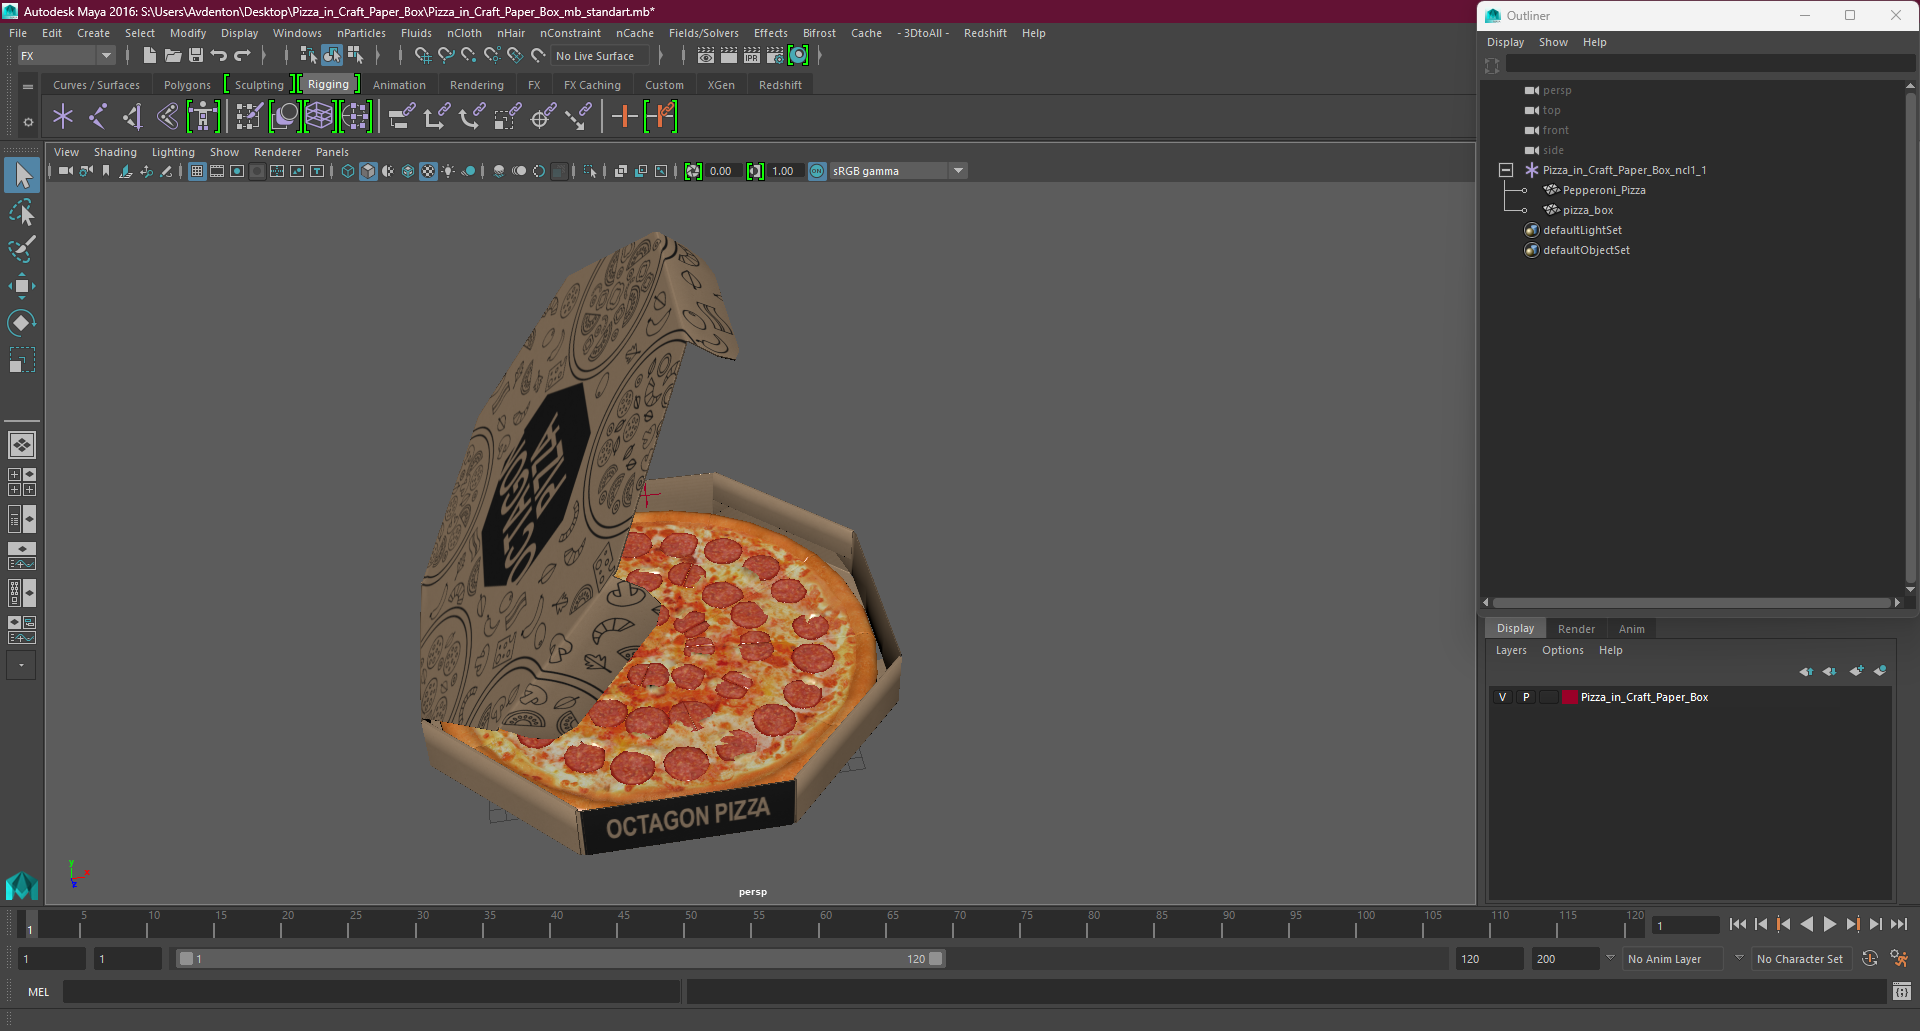This screenshot has height=1031, width=1920.
Task: Create a new scene with the page icon
Action: pos(149,56)
